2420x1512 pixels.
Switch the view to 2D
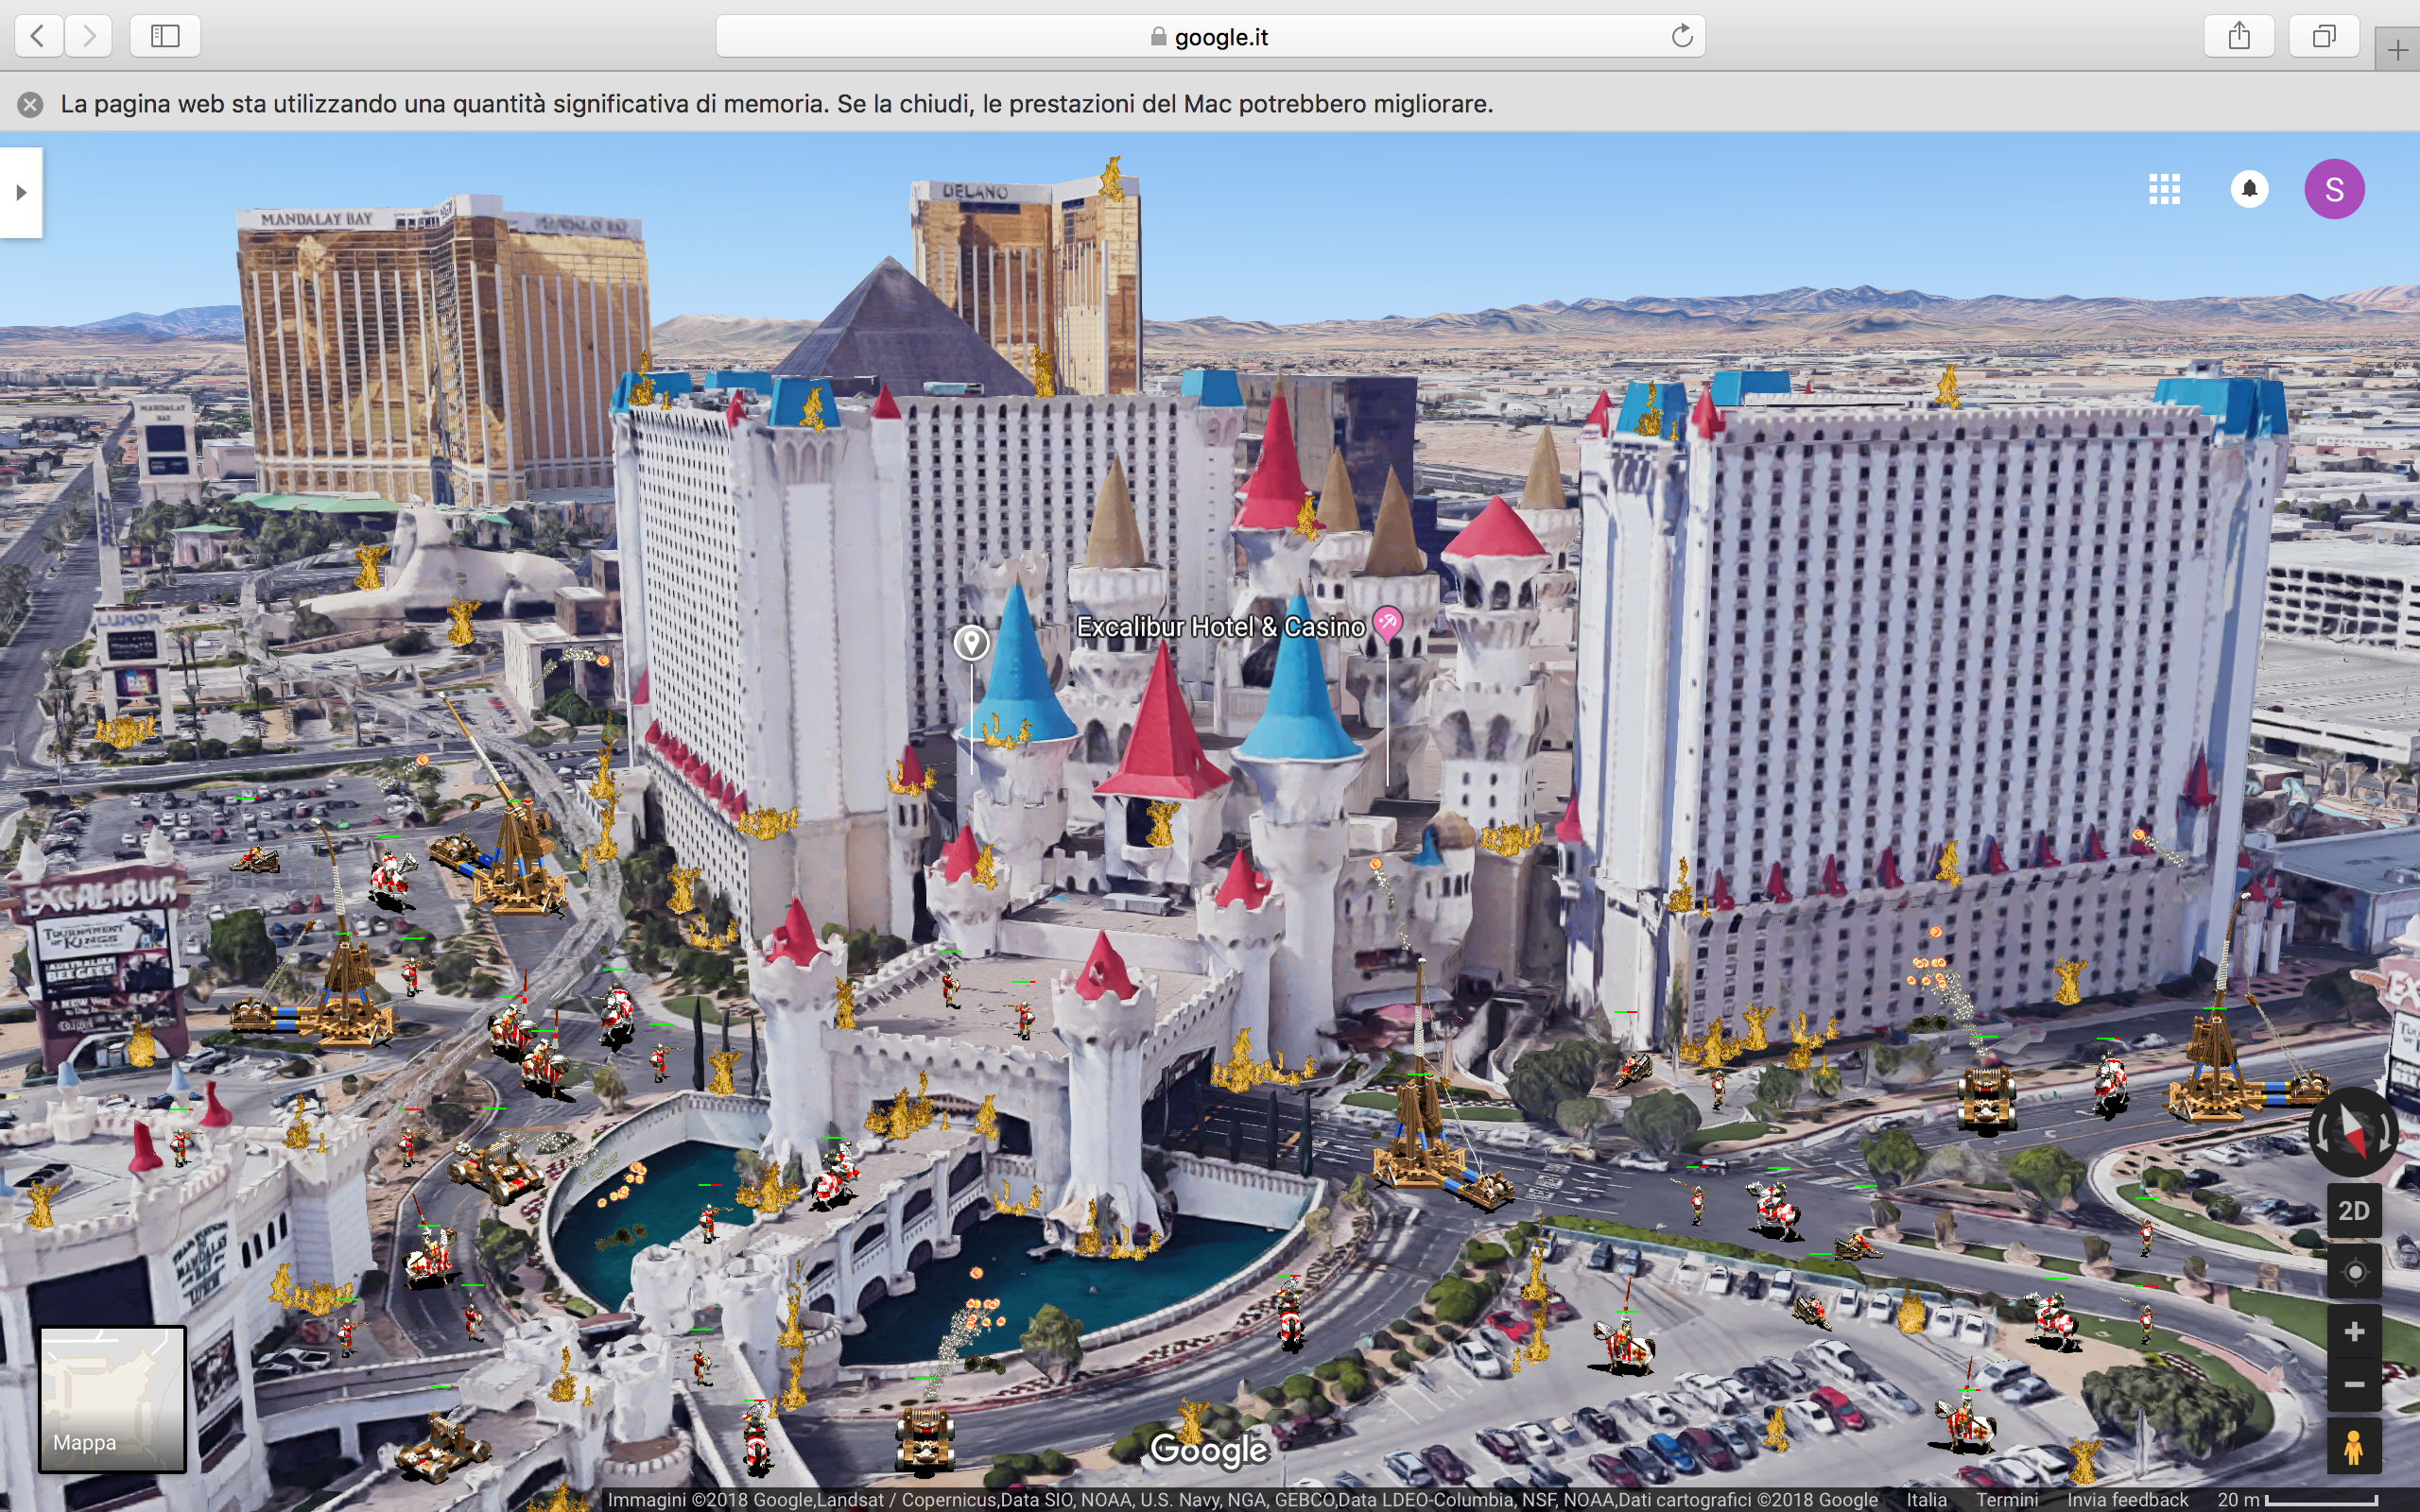(x=2354, y=1211)
